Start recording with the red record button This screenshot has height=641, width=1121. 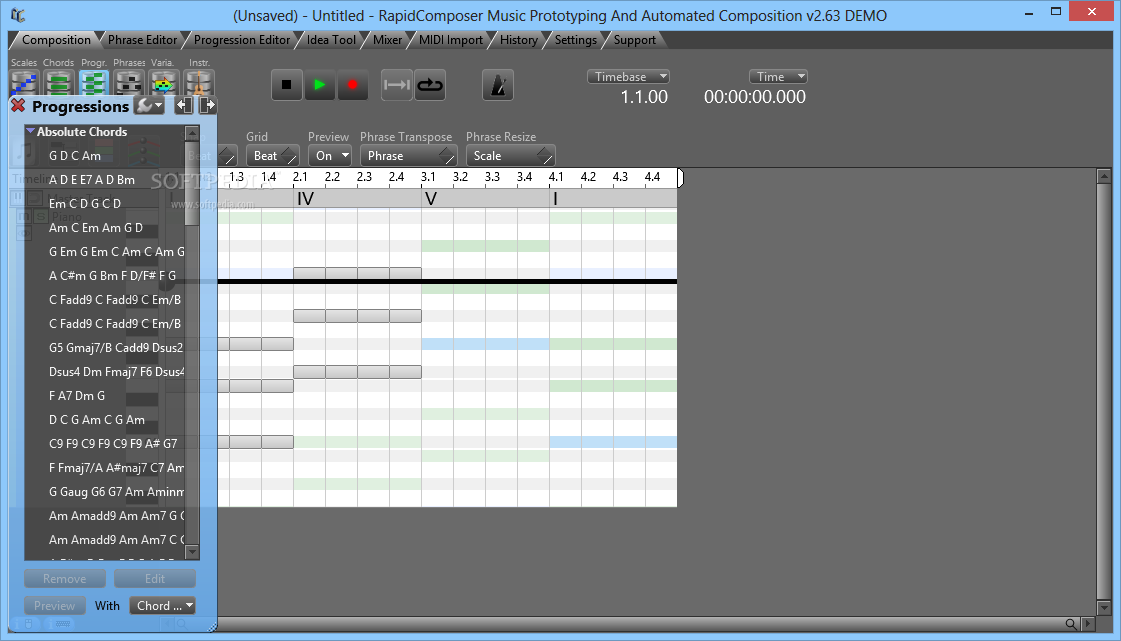point(352,85)
